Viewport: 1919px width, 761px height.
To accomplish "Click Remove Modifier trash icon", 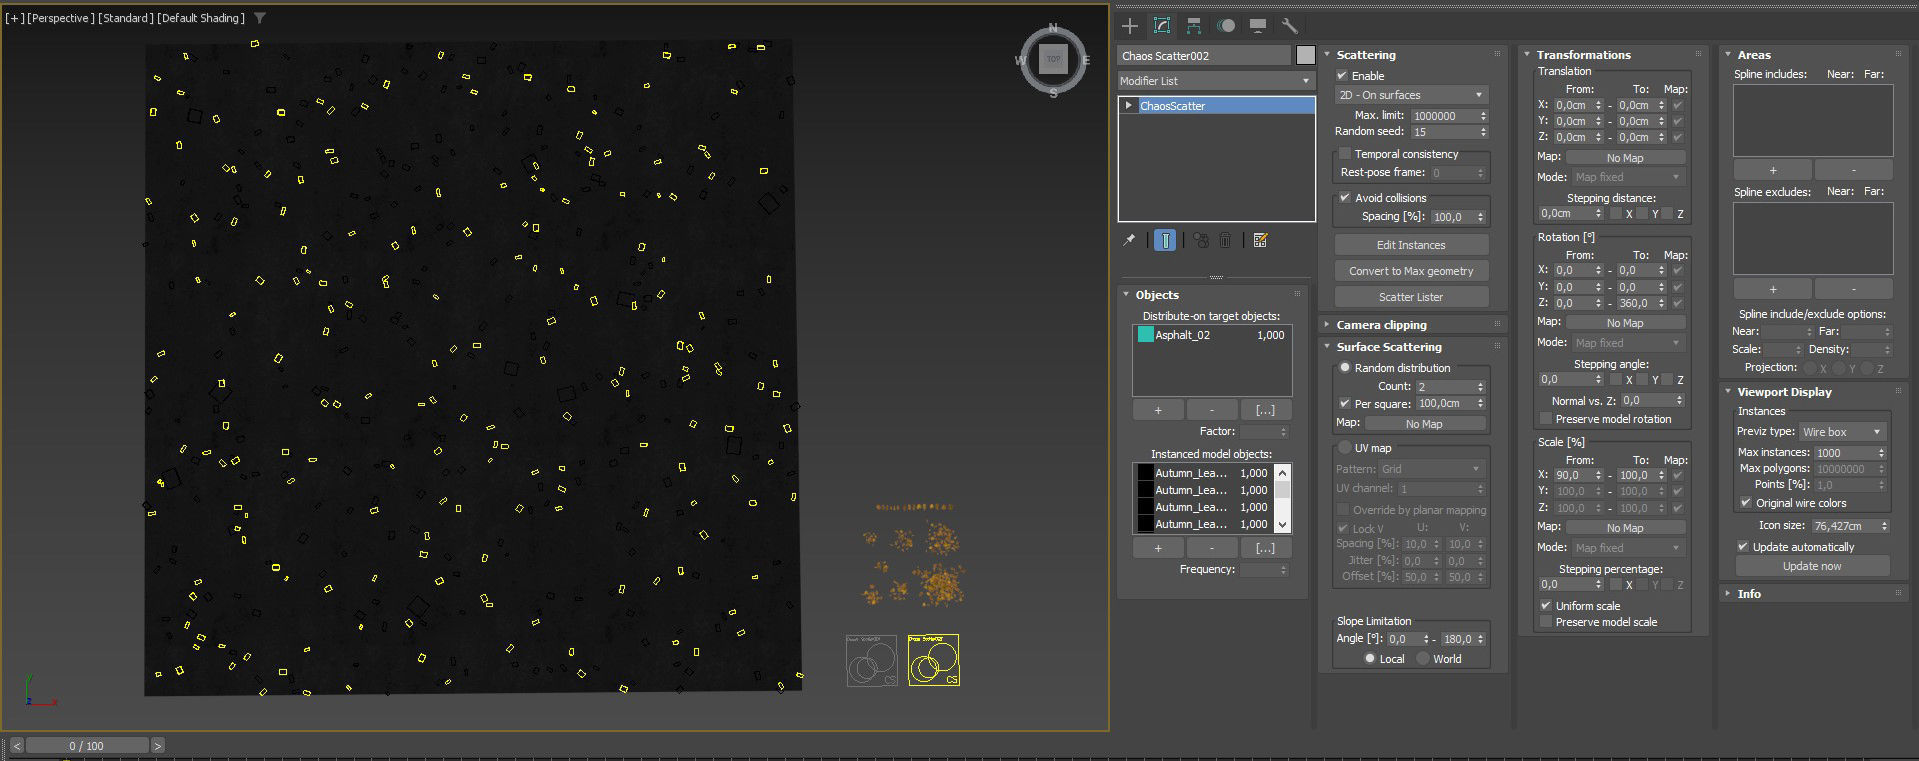I will [x=1225, y=240].
